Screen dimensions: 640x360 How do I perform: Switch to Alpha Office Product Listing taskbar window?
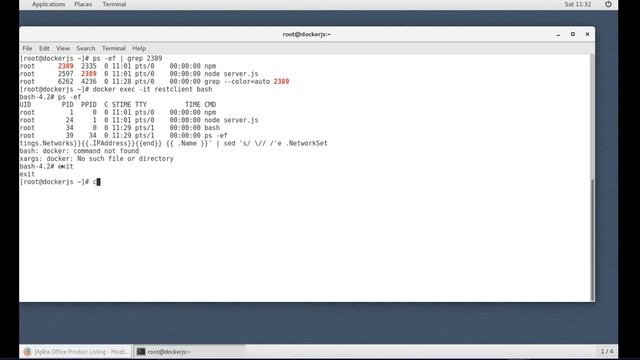(x=76, y=351)
